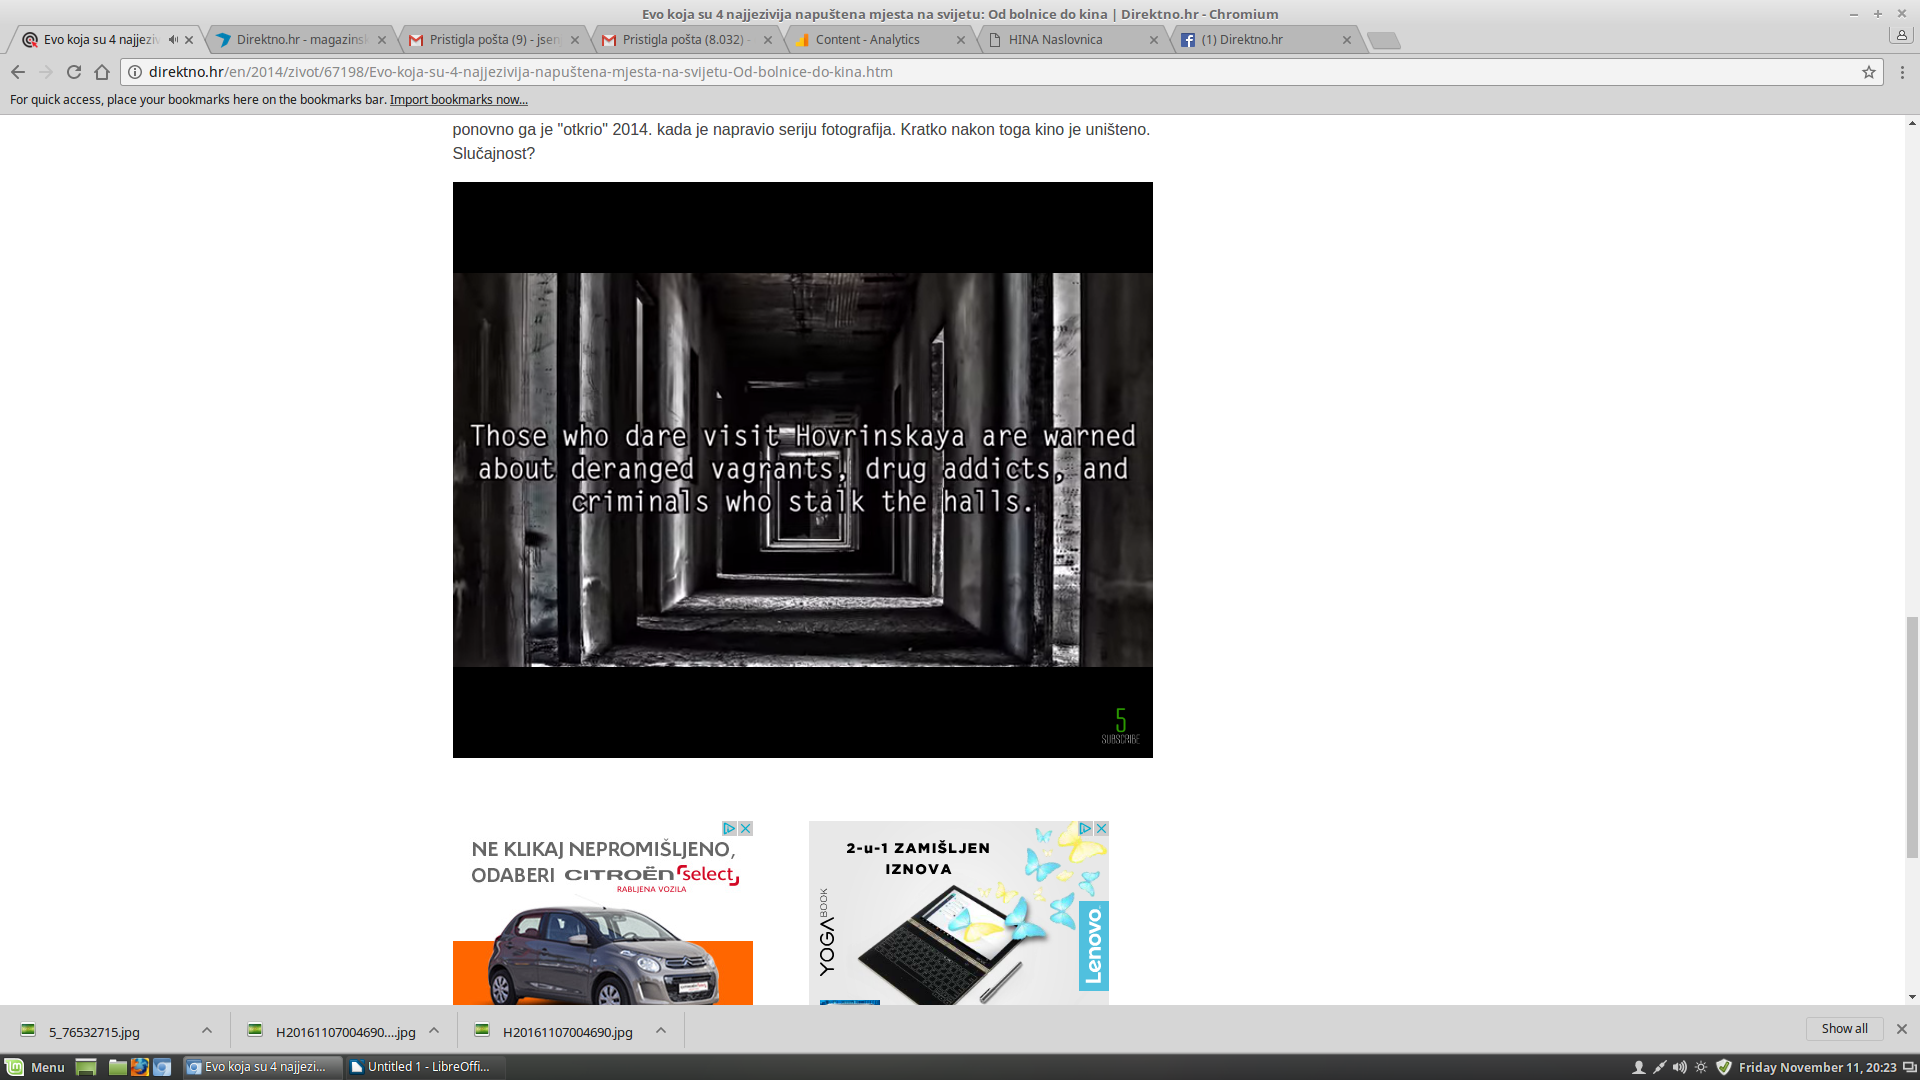Open the Mint Menu button

(36, 1067)
